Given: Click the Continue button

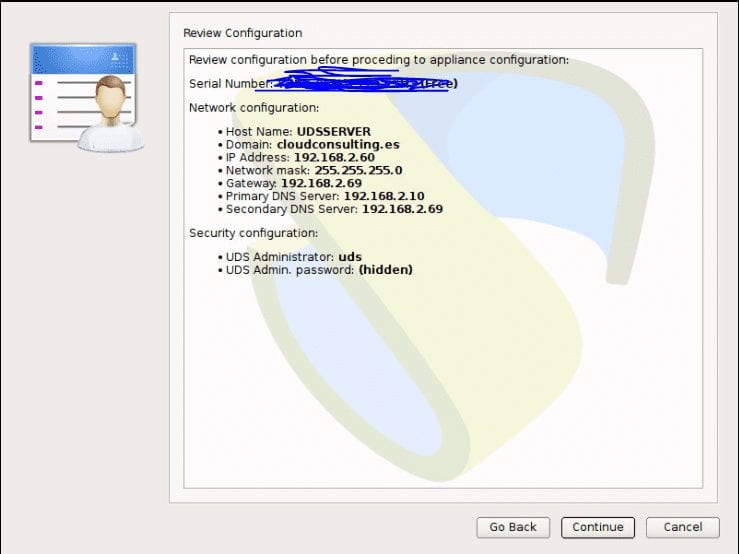Looking at the screenshot, I should pyautogui.click(x=598, y=527).
